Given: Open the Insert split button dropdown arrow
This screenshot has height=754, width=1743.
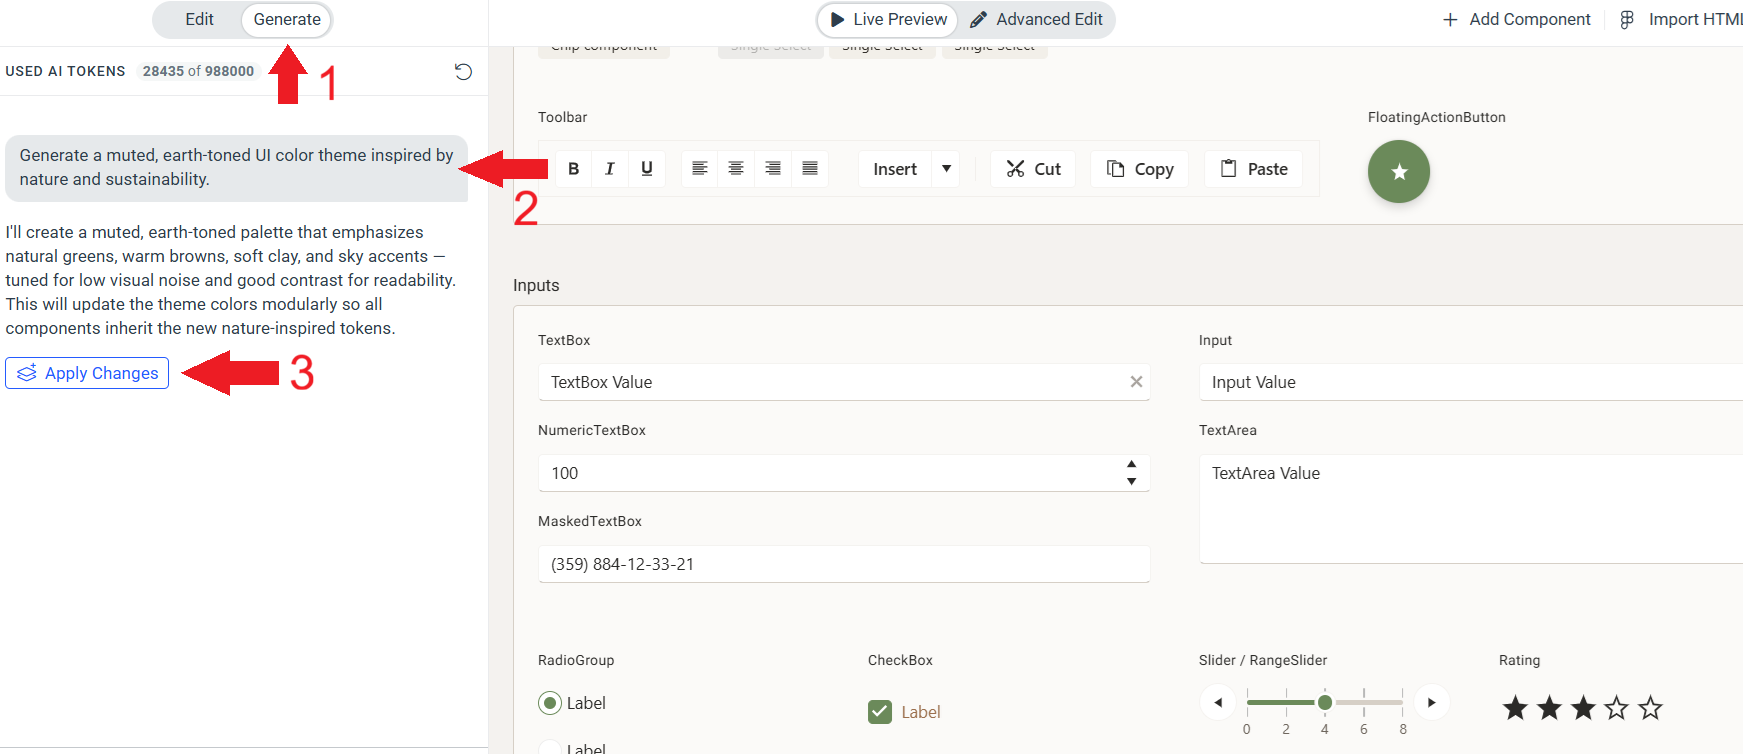Looking at the screenshot, I should point(946,169).
